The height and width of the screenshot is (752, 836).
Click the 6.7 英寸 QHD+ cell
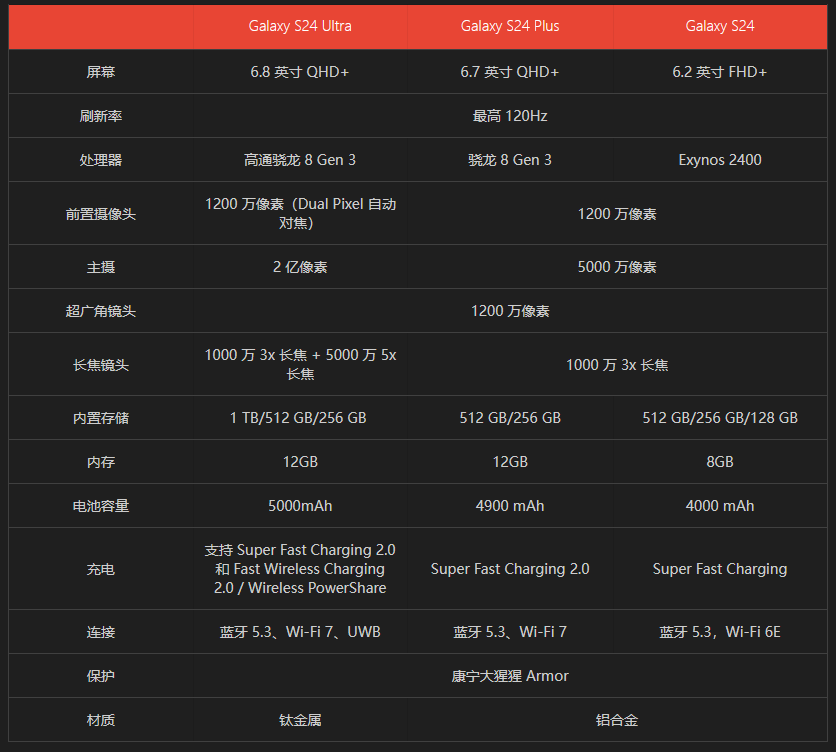click(x=510, y=72)
